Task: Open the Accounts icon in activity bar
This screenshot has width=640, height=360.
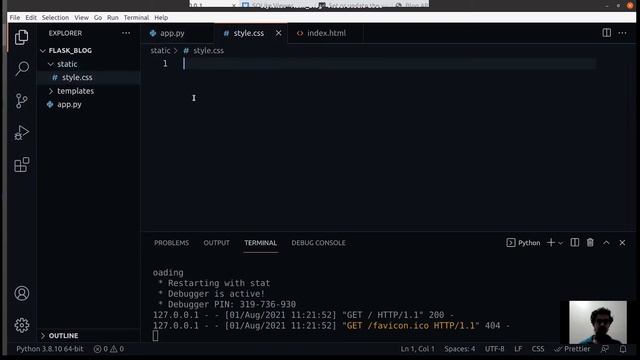Action: pos(22,293)
